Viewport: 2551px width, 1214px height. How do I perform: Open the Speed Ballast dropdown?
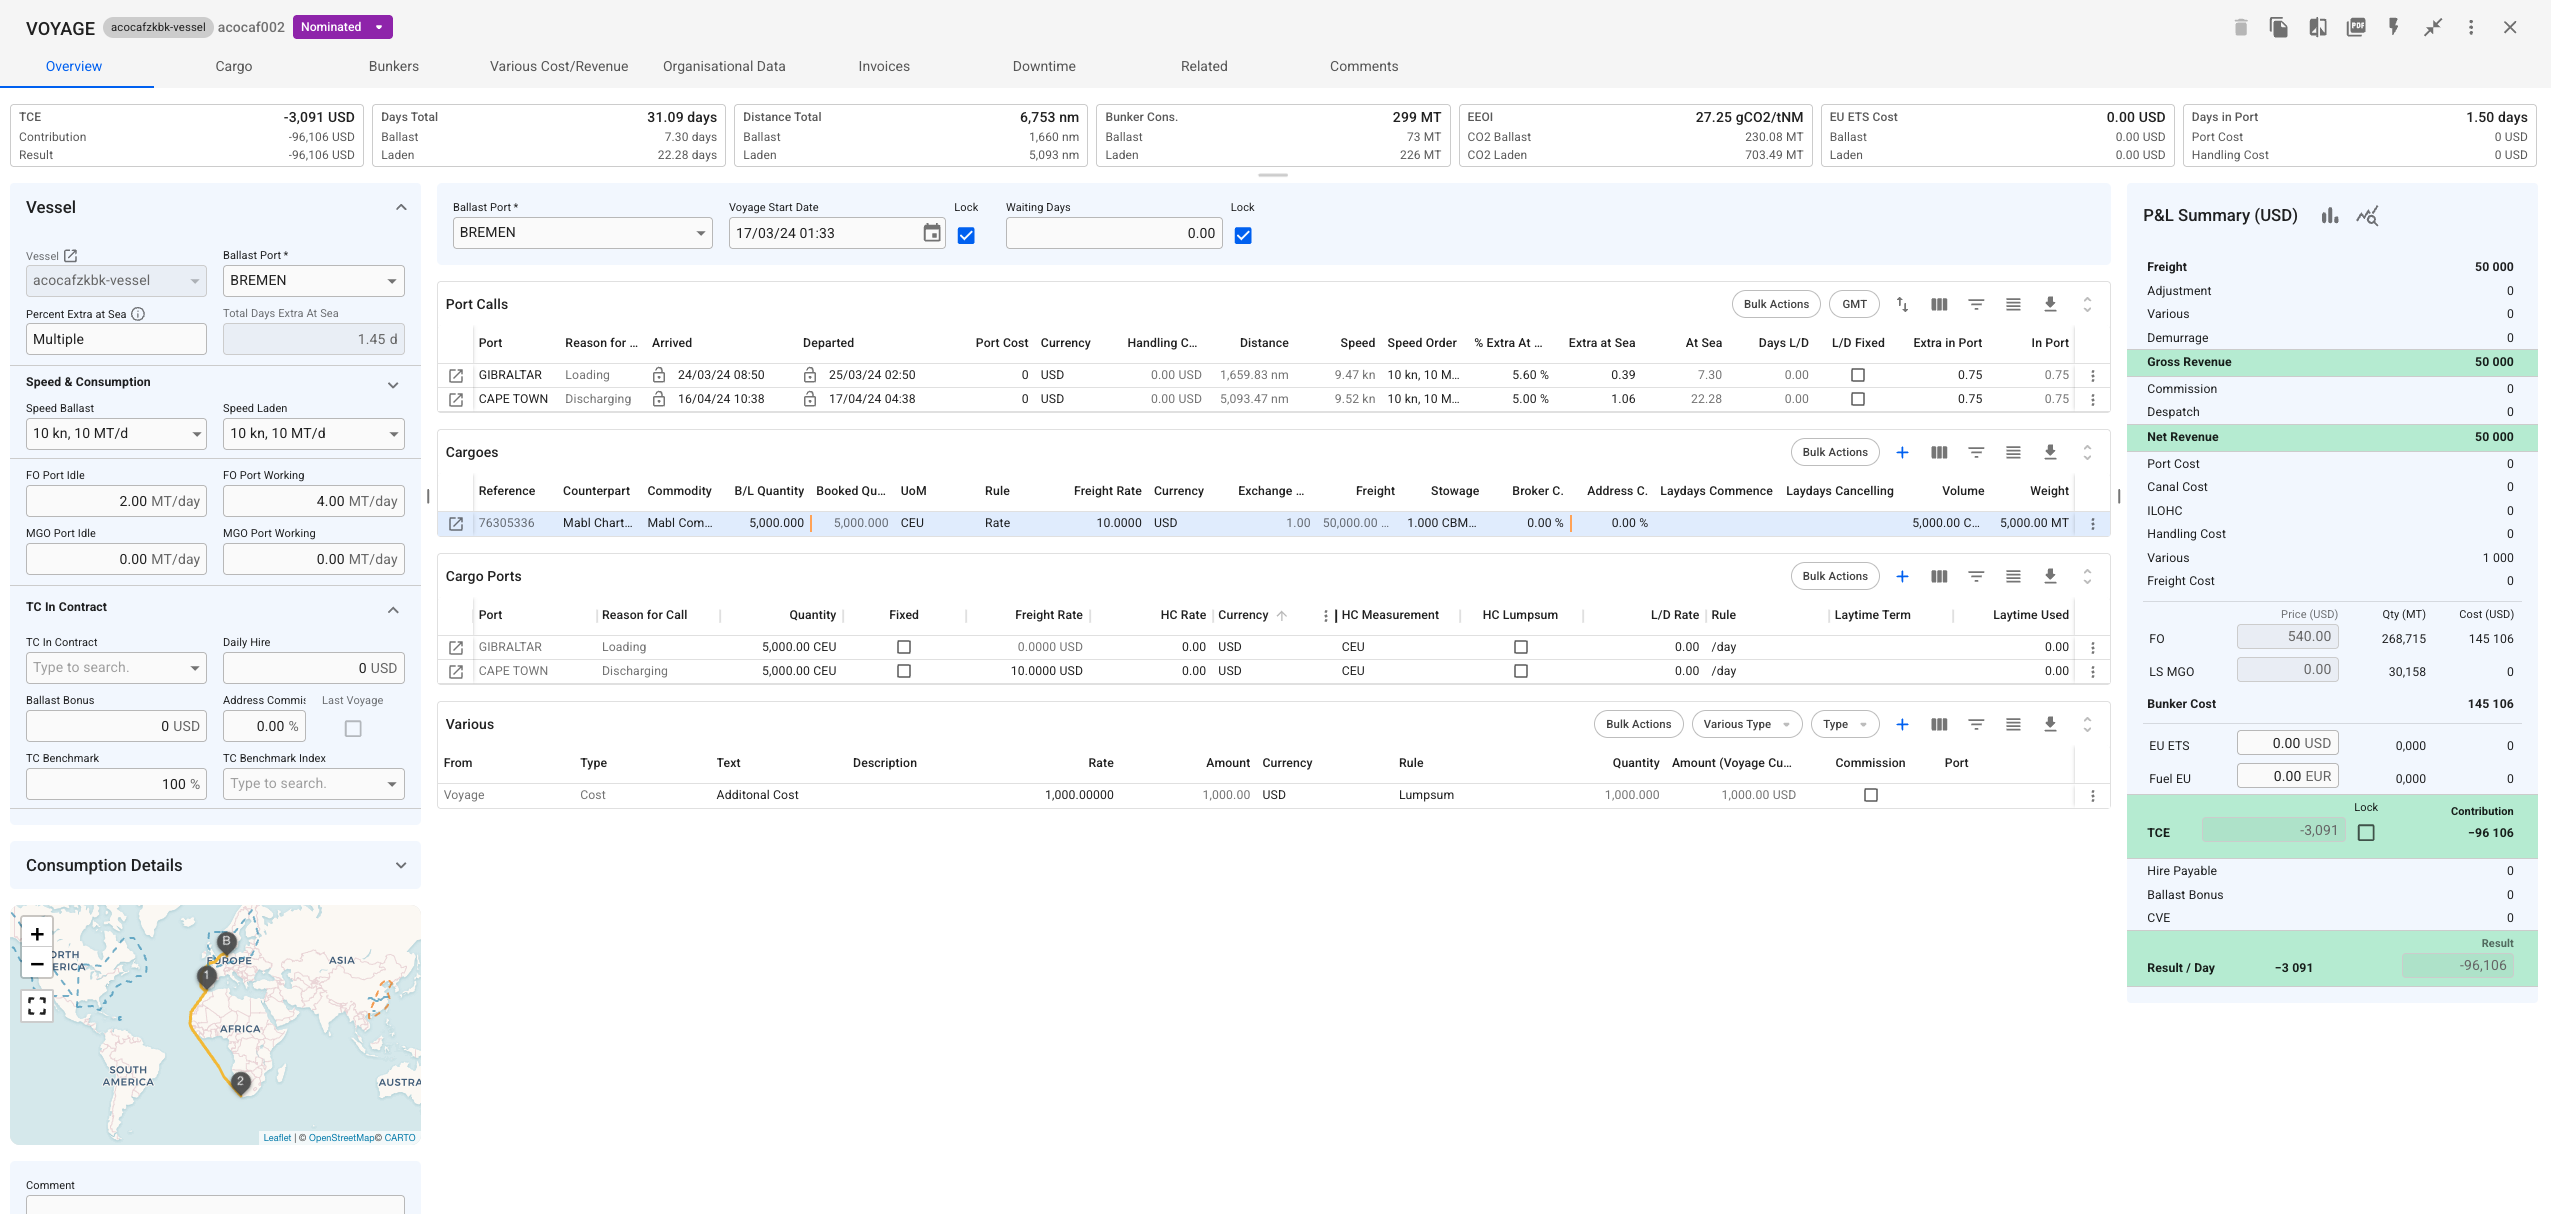pyautogui.click(x=116, y=433)
